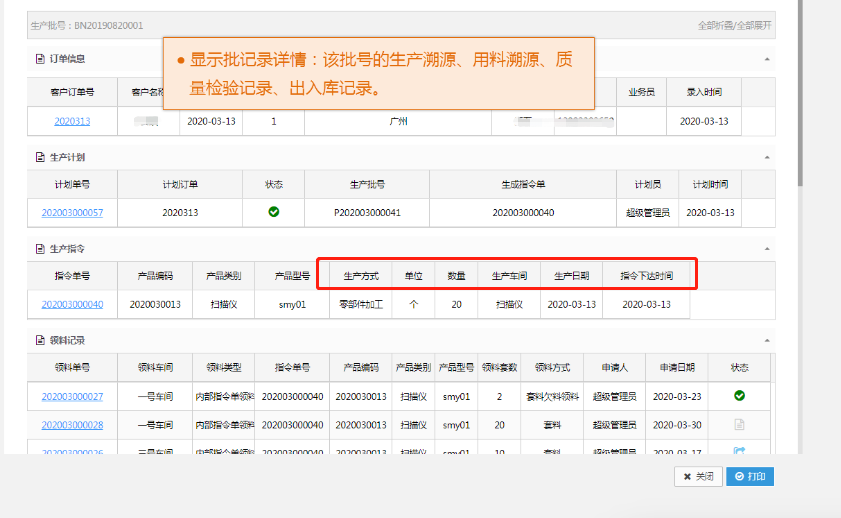This screenshot has height=518, width=841.
Task: Click 领料类型 column header
Action: pos(224,368)
